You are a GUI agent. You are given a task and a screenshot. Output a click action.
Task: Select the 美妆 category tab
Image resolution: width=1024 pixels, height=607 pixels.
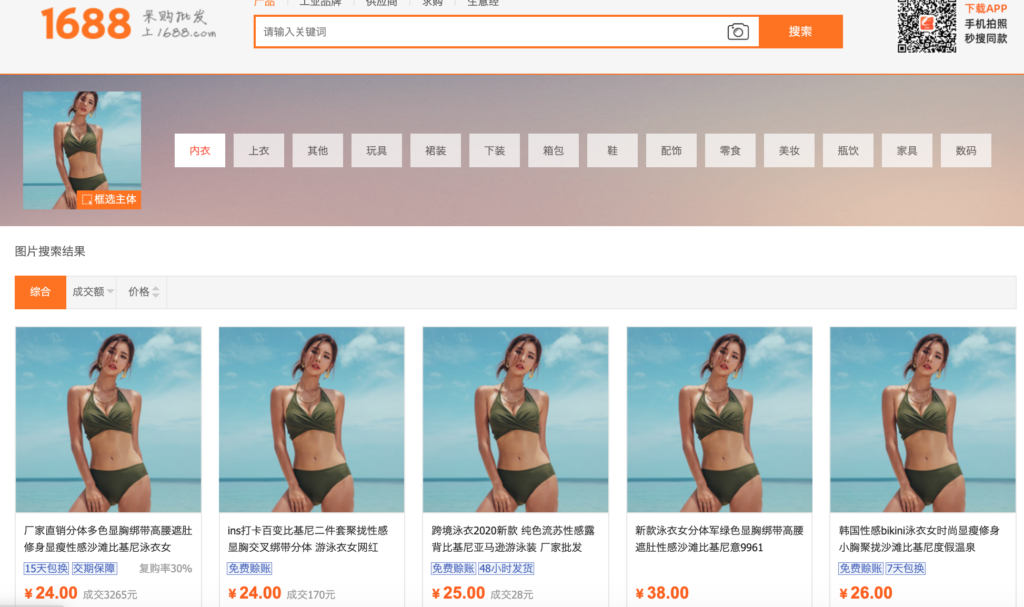(789, 150)
